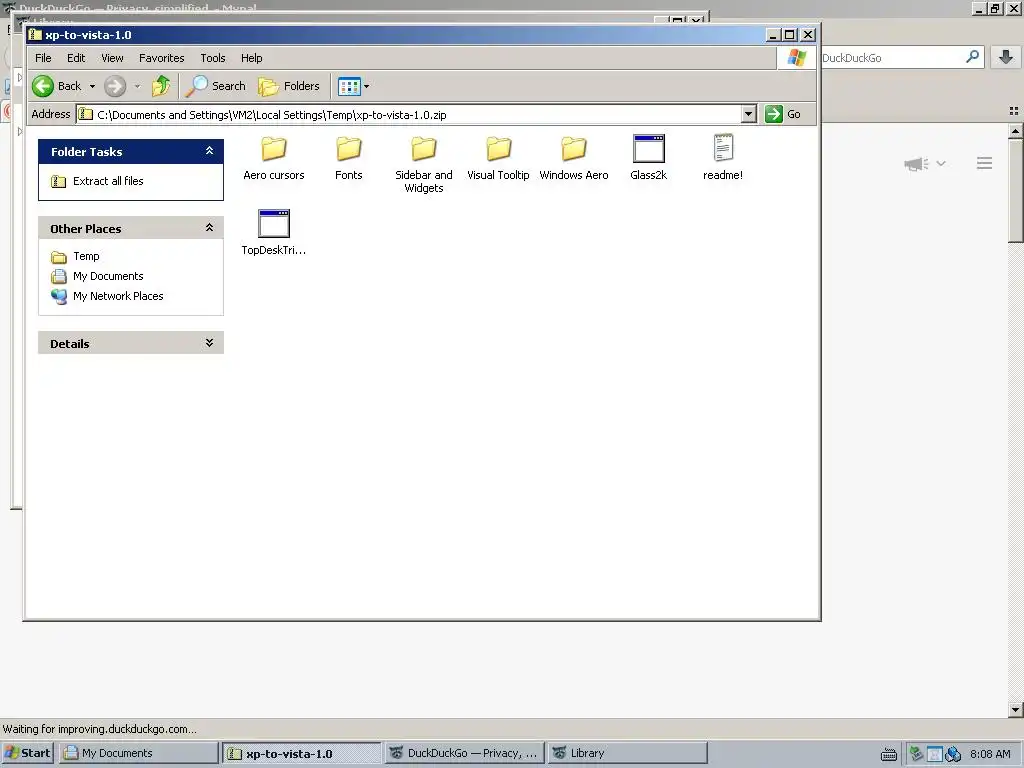Click the Search toolbar button
1024x768 pixels.
pos(216,86)
